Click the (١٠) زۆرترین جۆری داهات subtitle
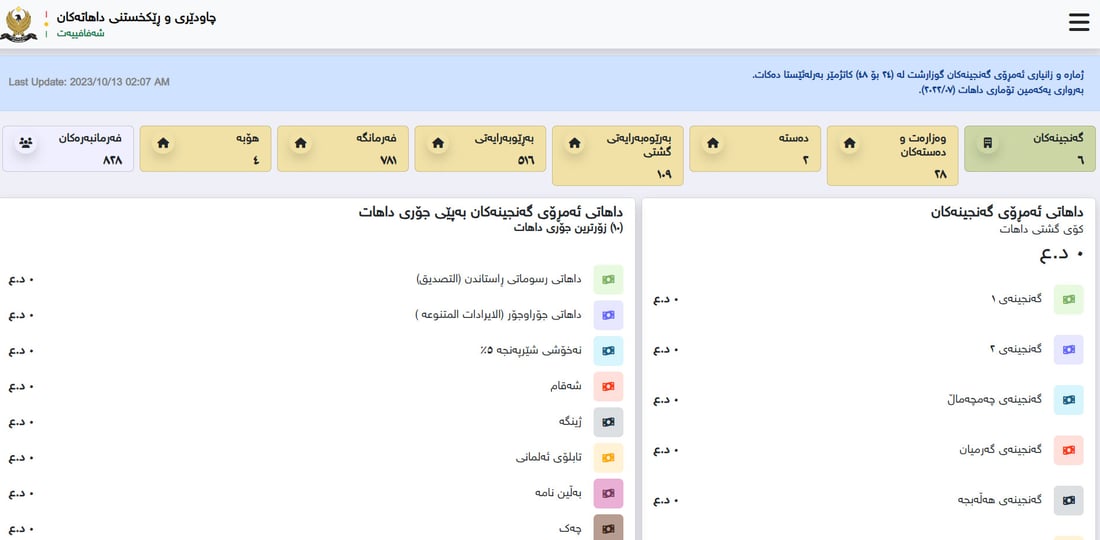The height and width of the screenshot is (540, 1100). 568,228
